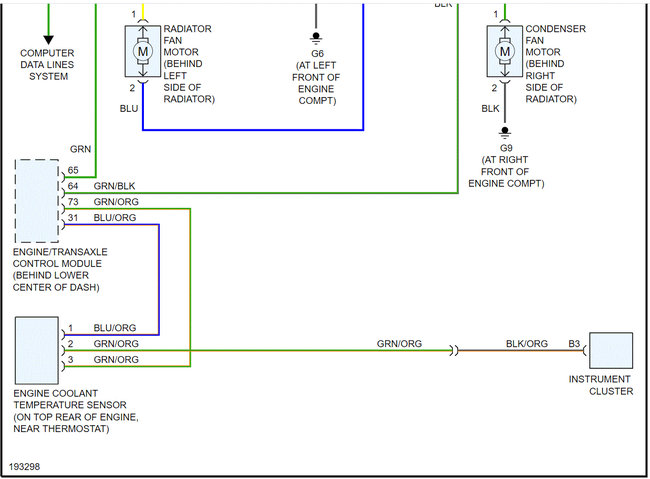
Task: Click the AT LEFT FRONT OF ENGINE COMPT note
Action: tap(316, 83)
